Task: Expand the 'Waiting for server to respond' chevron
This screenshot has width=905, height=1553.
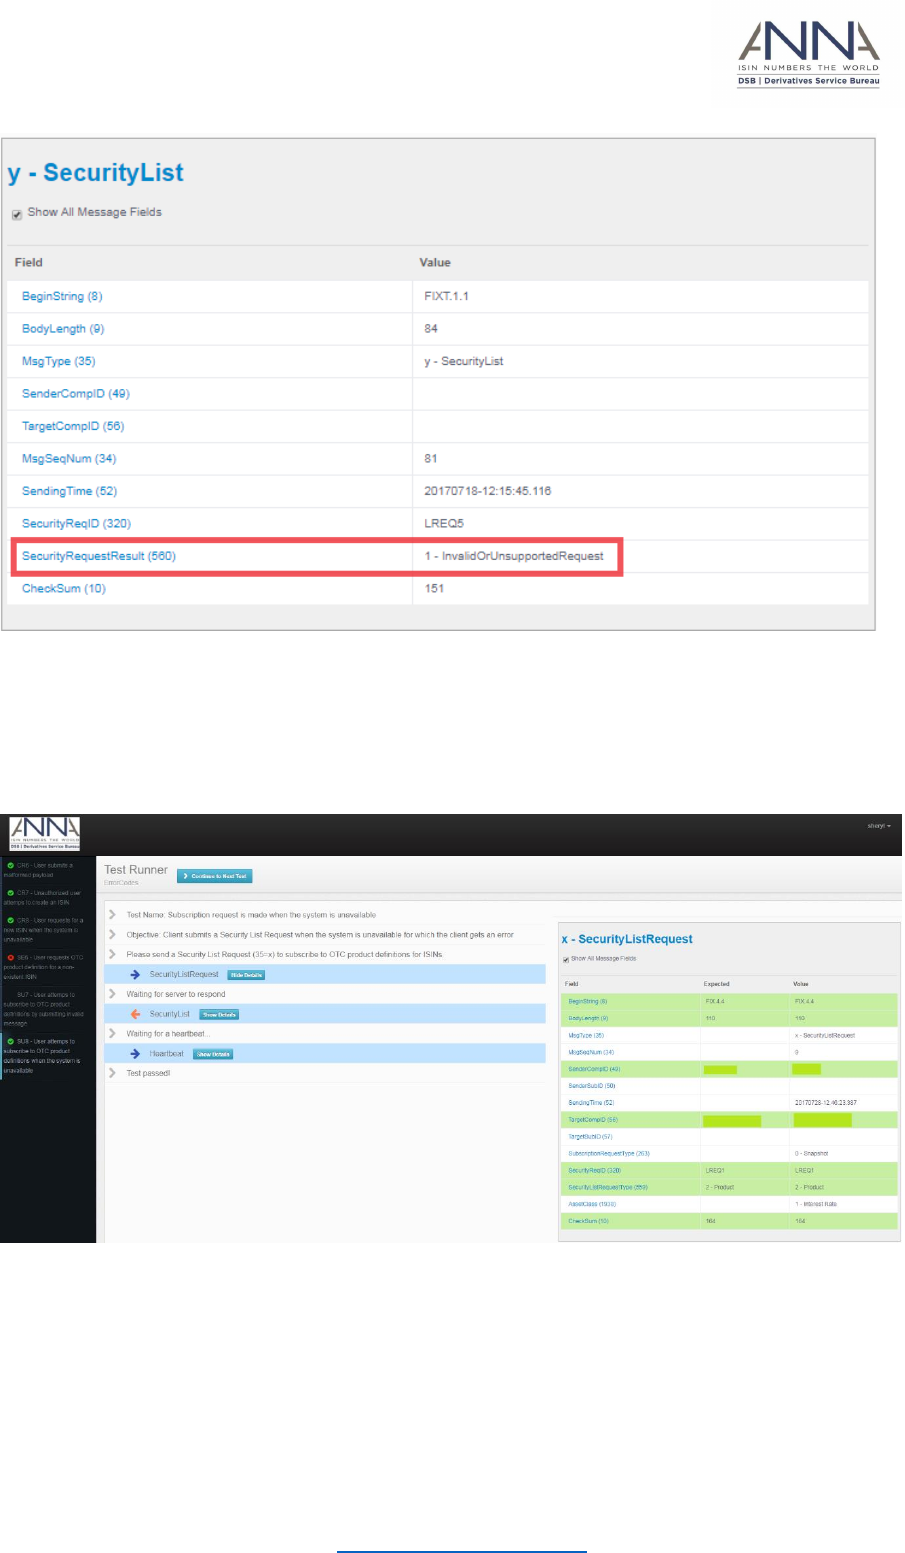Action: pyautogui.click(x=112, y=994)
